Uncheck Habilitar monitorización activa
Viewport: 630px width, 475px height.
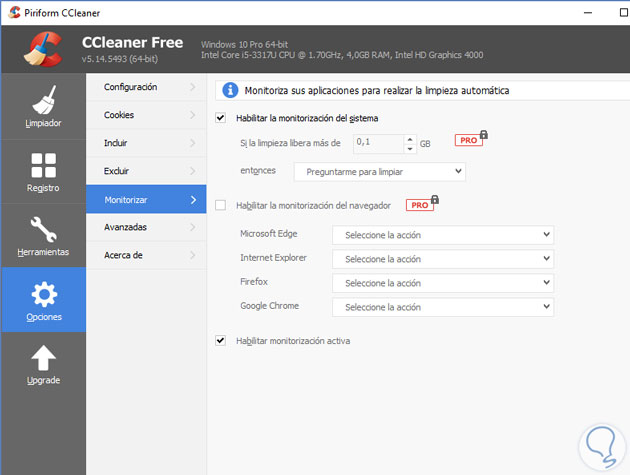tap(221, 340)
